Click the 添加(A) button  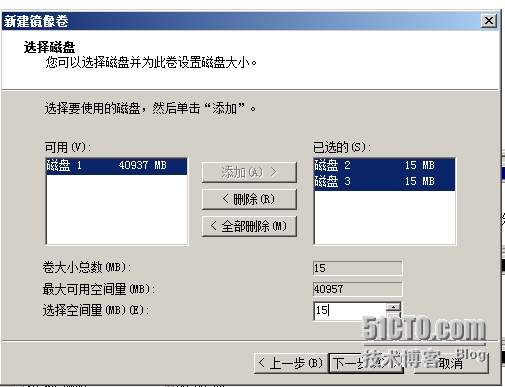tap(249, 172)
